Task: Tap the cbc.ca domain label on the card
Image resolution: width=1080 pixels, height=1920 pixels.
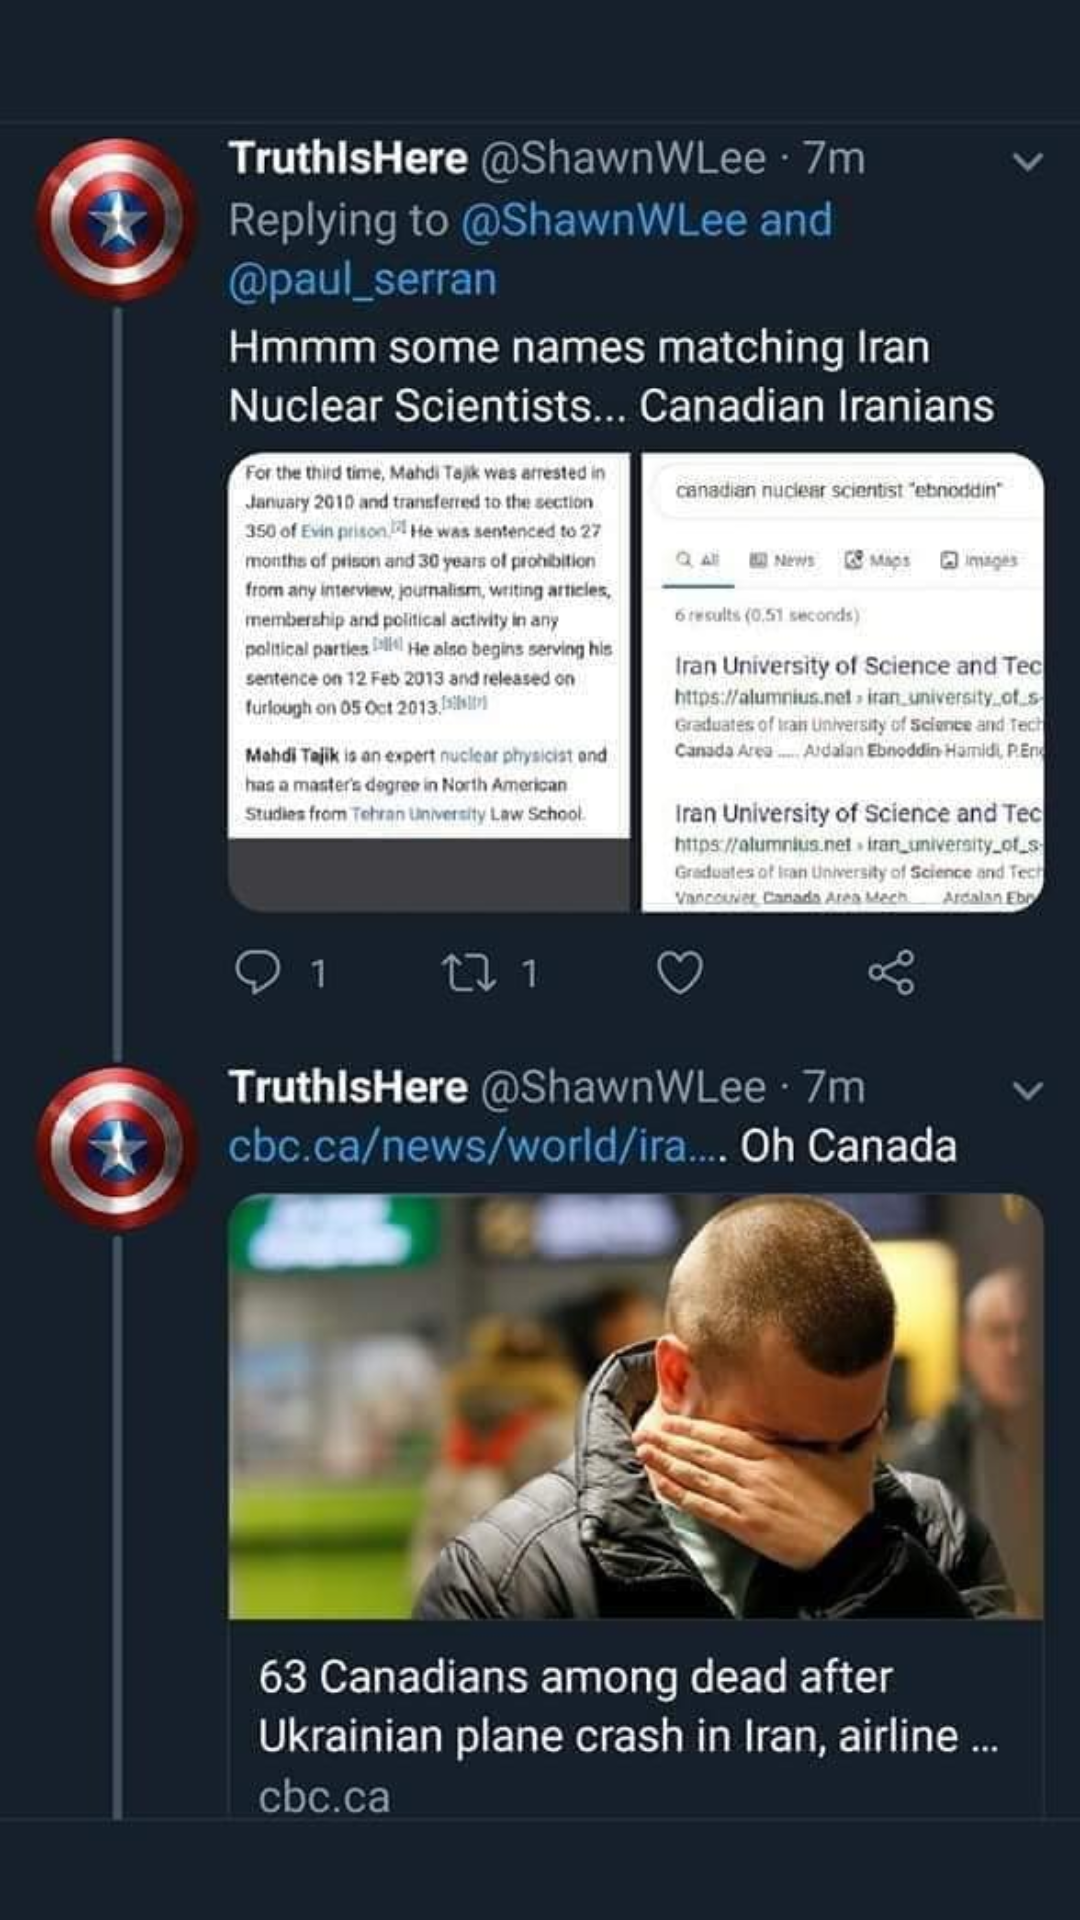Action: [324, 1797]
